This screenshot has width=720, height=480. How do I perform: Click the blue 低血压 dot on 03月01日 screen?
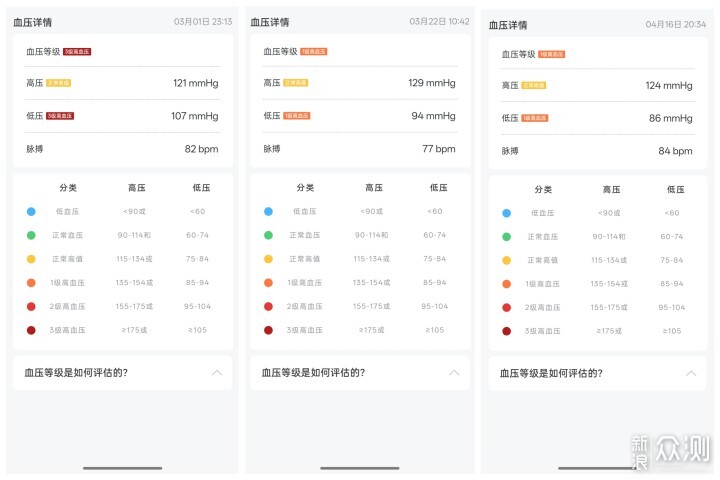(31, 212)
